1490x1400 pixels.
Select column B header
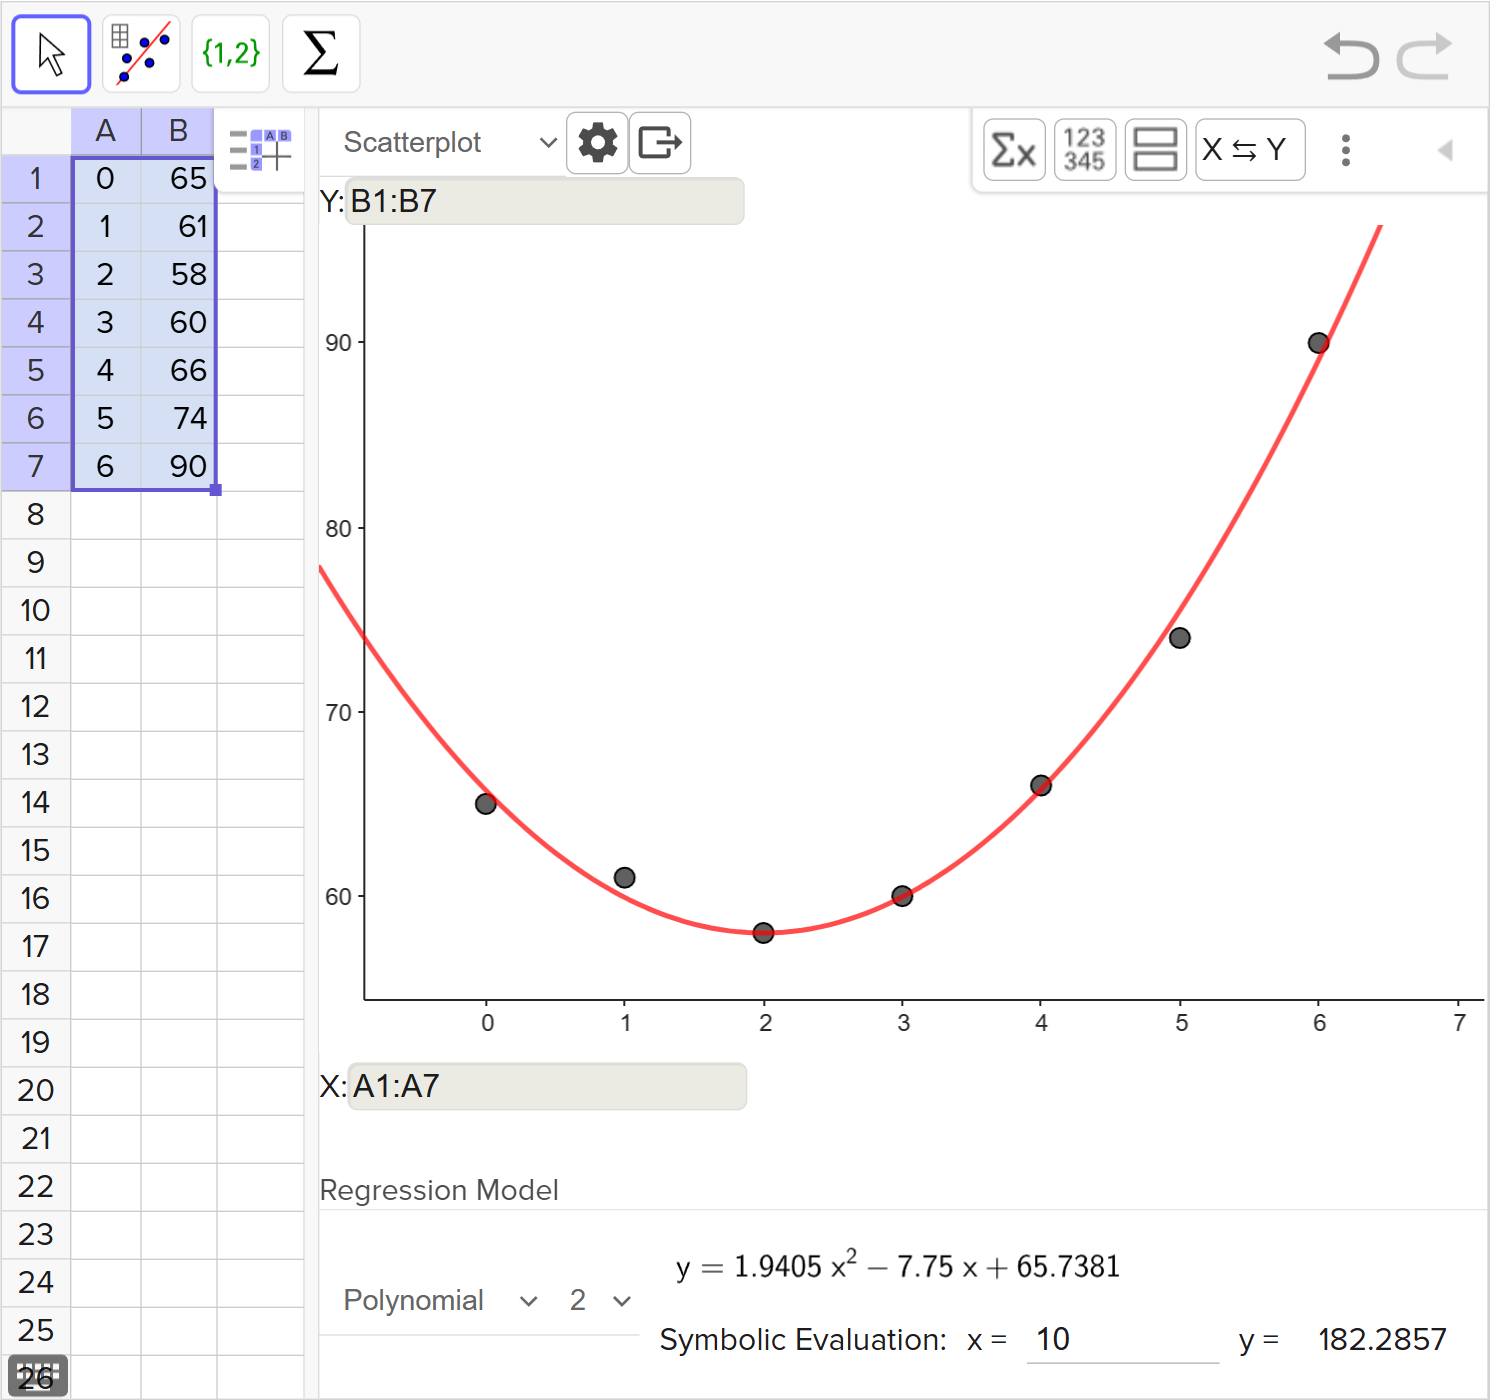pos(178,131)
